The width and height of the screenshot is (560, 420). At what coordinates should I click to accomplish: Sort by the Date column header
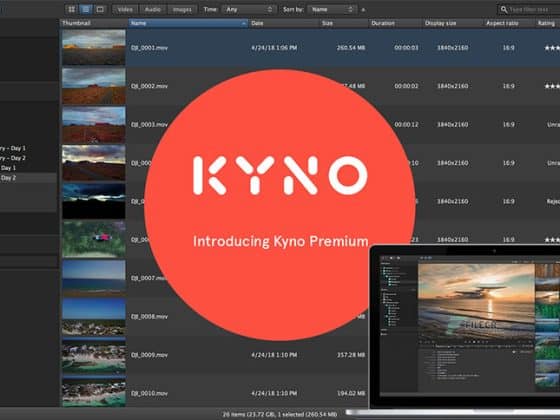[284, 23]
